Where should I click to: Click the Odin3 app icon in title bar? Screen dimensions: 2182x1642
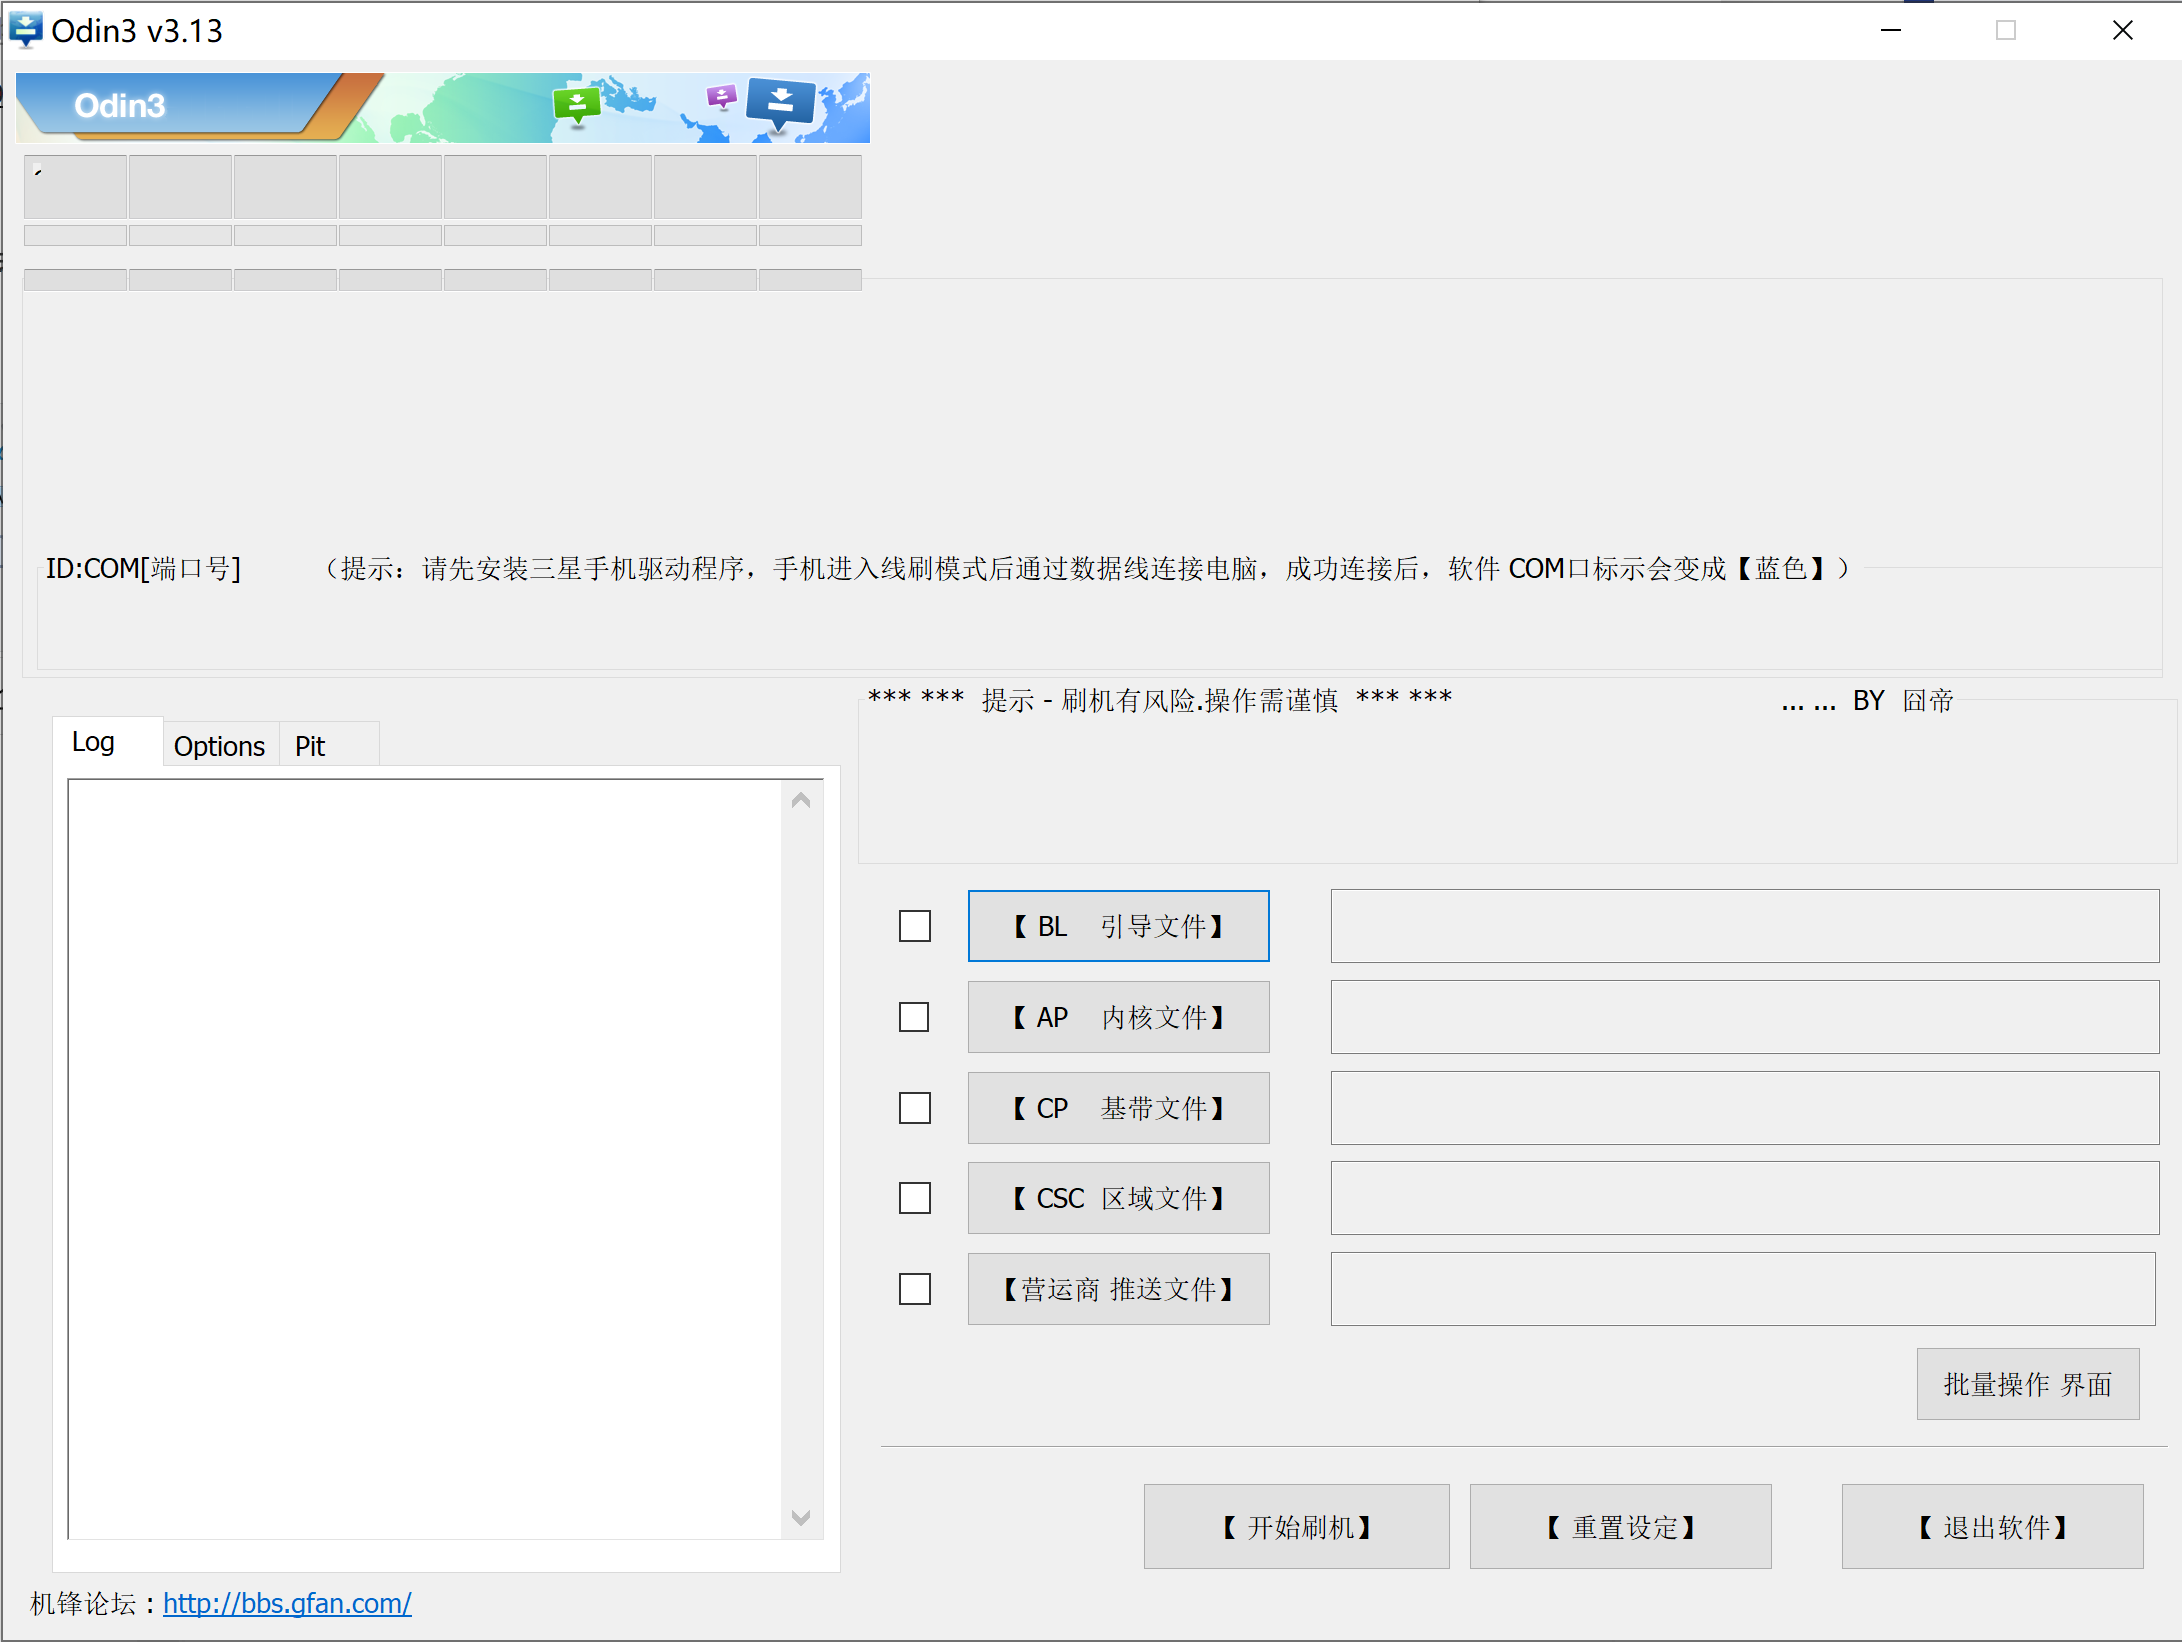[x=25, y=30]
